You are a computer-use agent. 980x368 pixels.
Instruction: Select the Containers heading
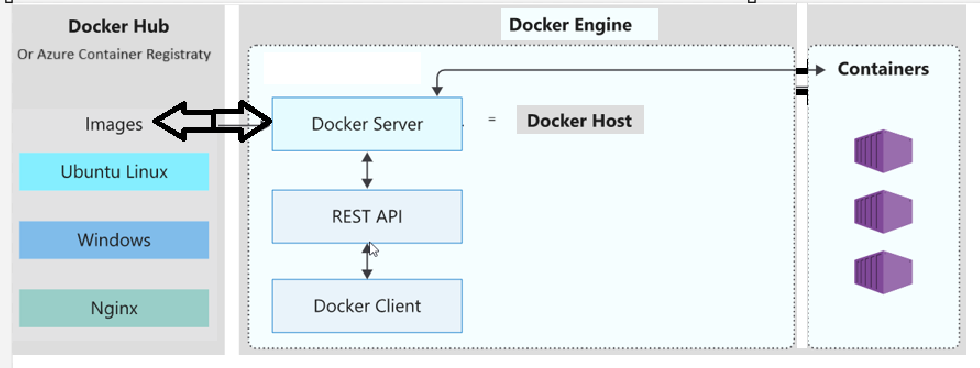[883, 69]
